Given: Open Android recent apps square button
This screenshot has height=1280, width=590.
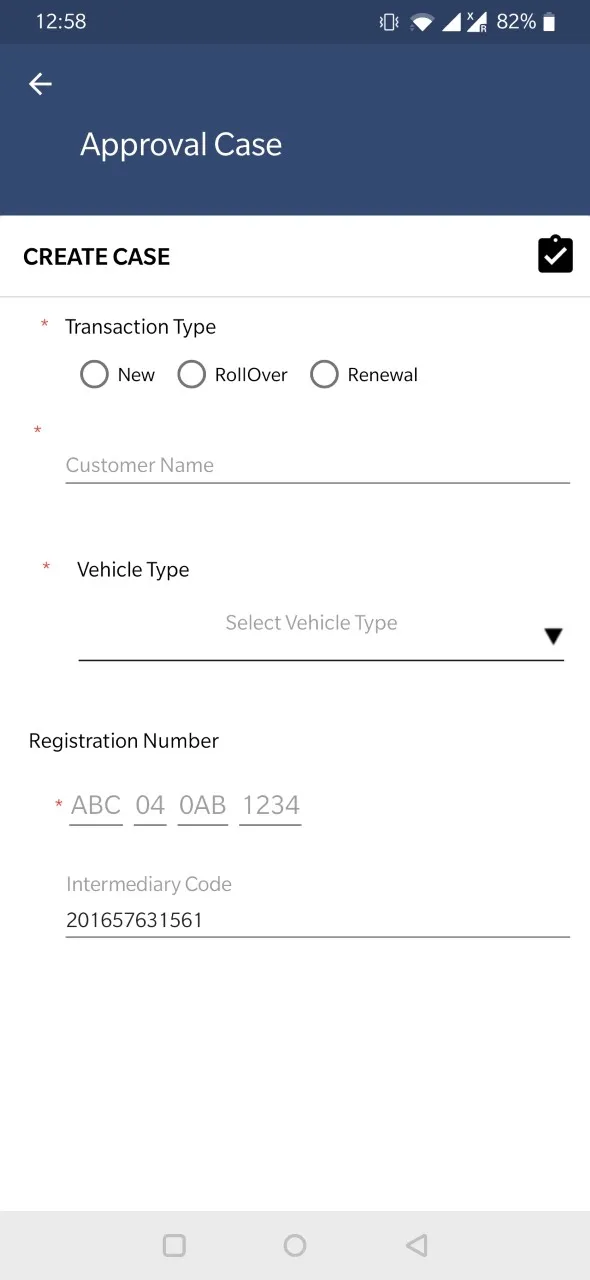Looking at the screenshot, I should [174, 1245].
